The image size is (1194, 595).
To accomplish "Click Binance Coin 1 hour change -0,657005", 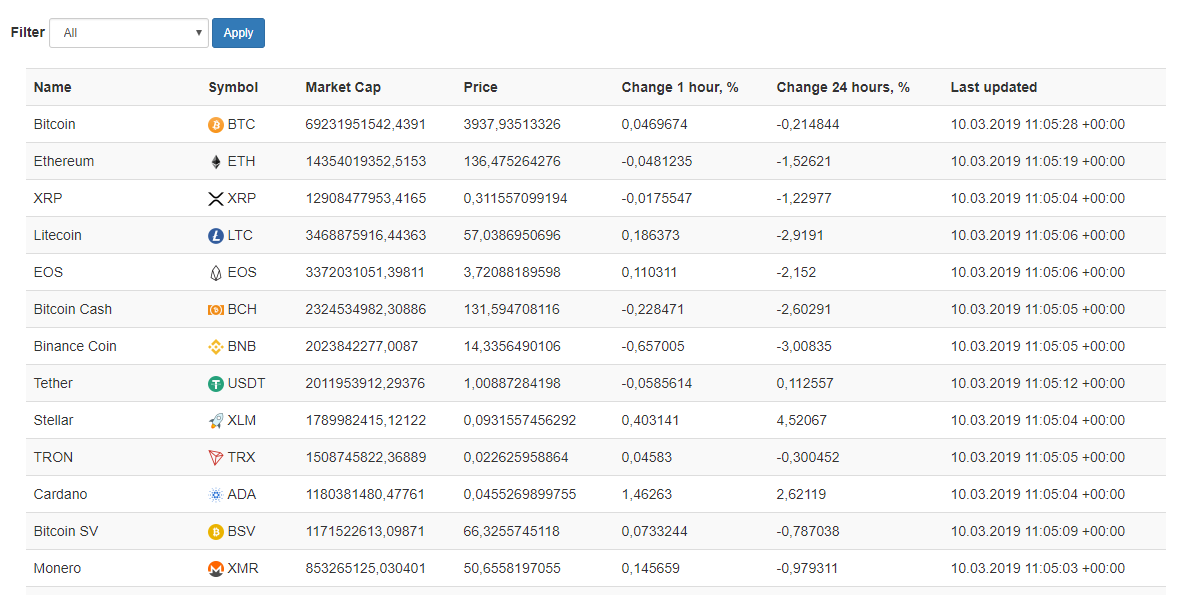I will click(x=653, y=346).
